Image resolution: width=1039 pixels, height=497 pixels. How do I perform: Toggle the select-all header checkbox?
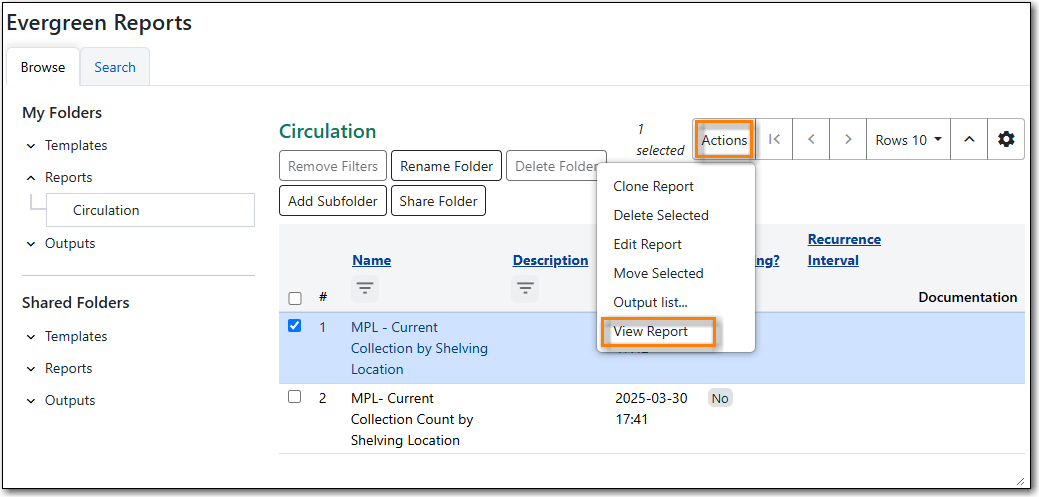click(x=295, y=298)
